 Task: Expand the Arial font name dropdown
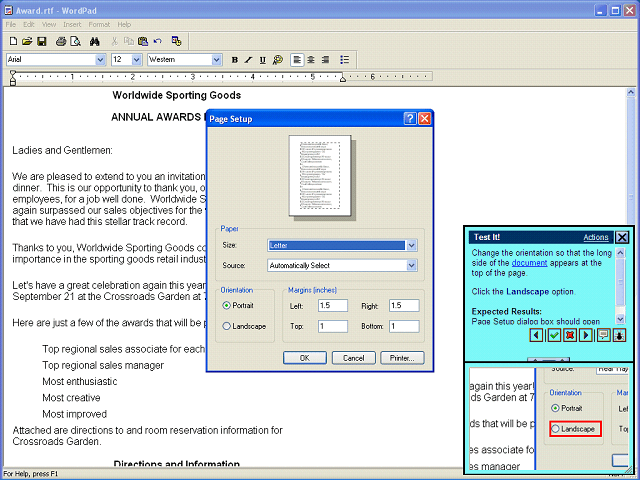[x=100, y=60]
